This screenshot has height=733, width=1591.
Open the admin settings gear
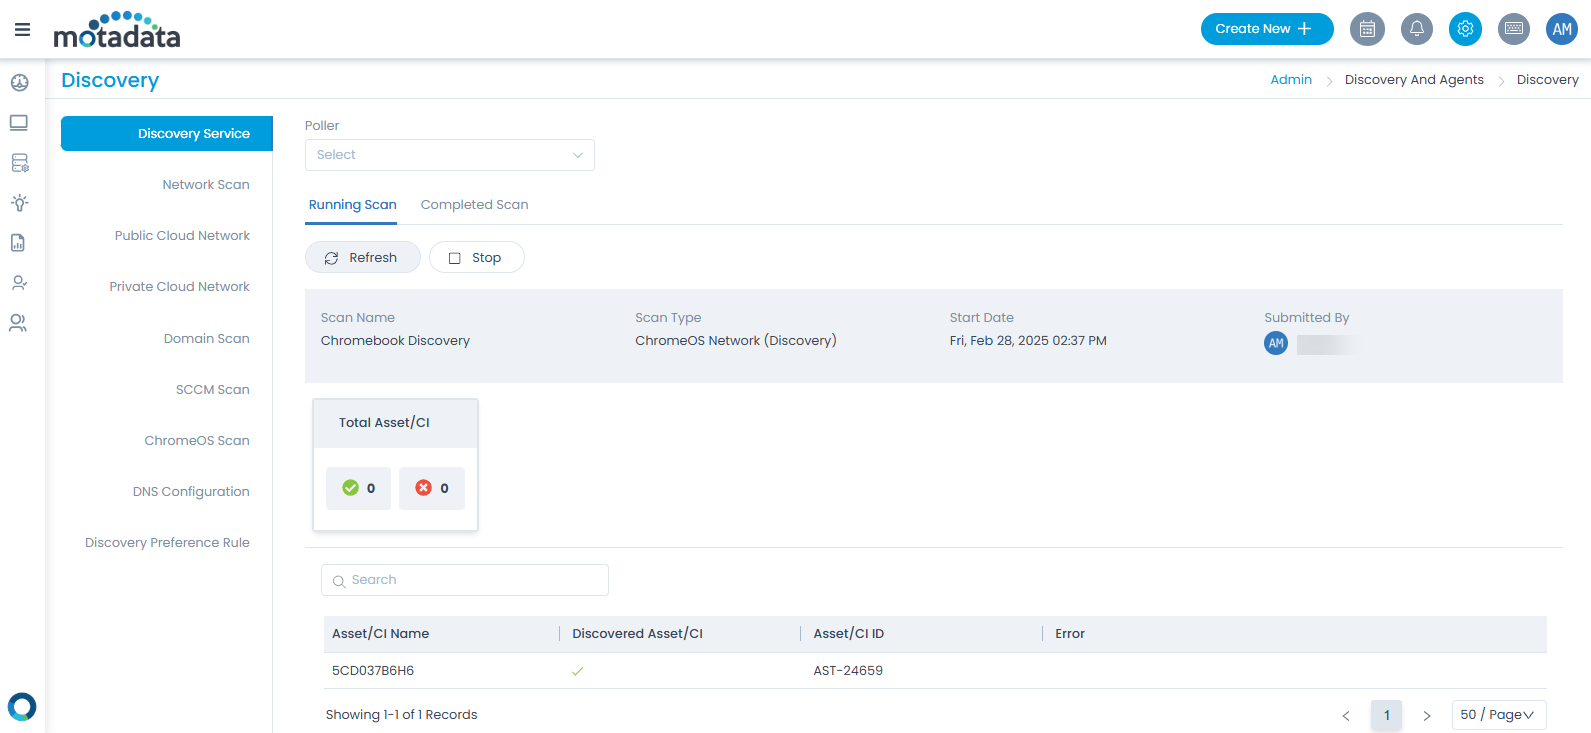[x=1465, y=29]
